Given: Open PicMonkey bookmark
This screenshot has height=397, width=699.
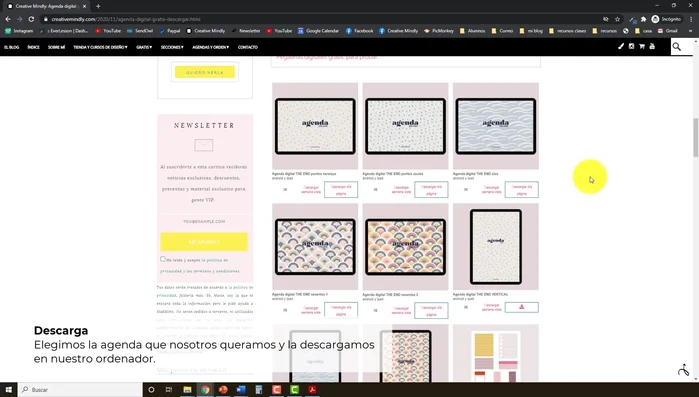Looking at the screenshot, I should (439, 31).
